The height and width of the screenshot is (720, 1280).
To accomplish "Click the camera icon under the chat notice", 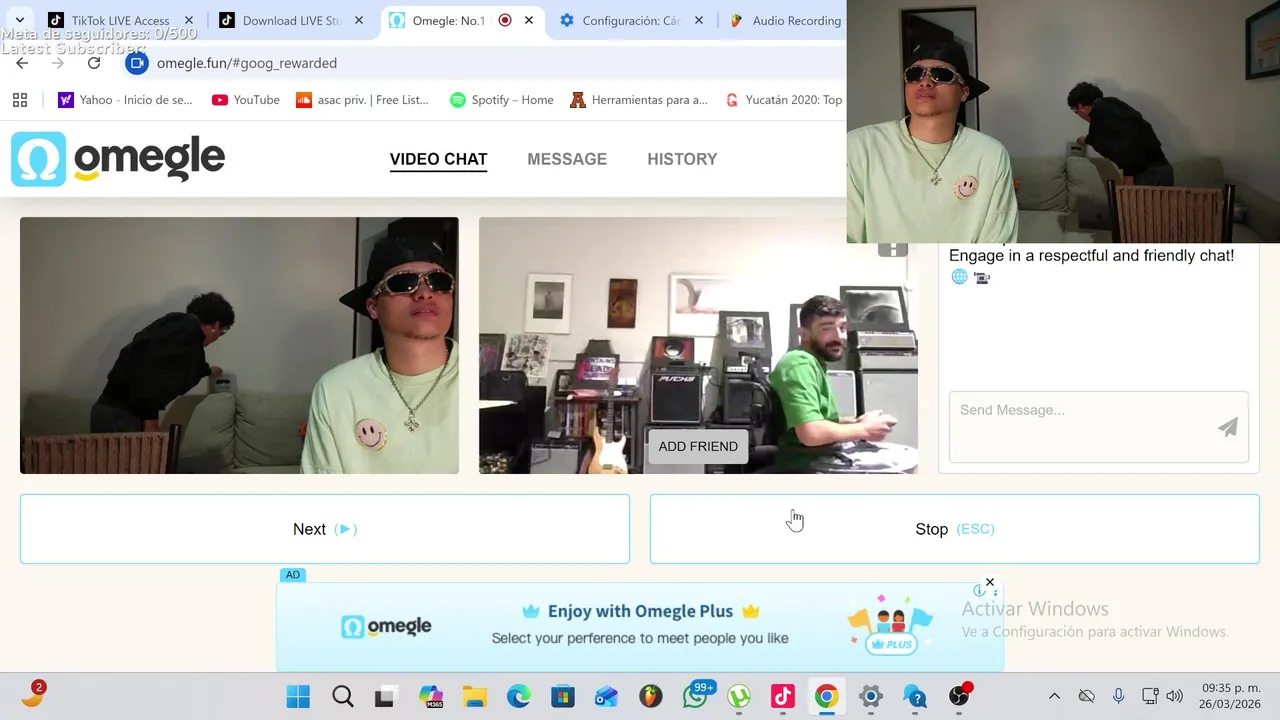I will [x=981, y=277].
